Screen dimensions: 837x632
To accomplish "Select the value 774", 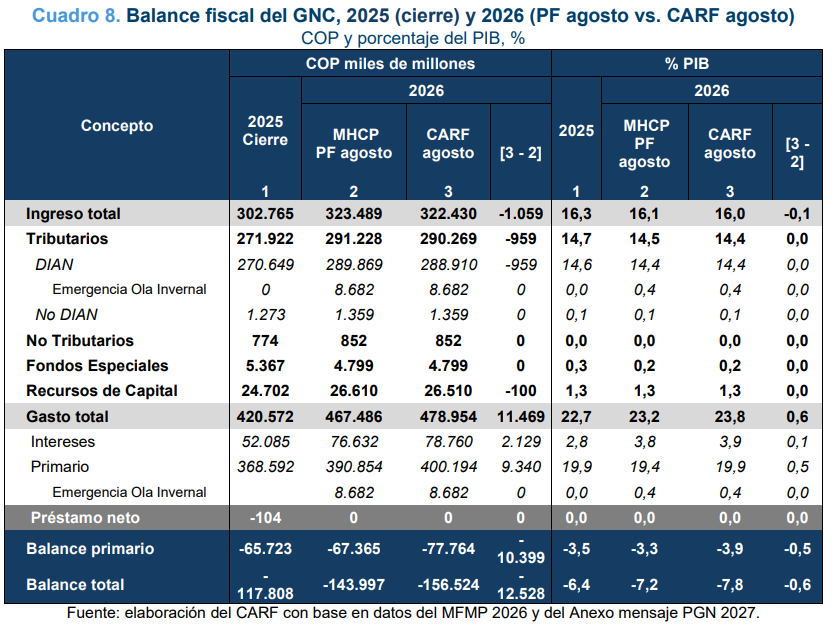I will point(265,341).
